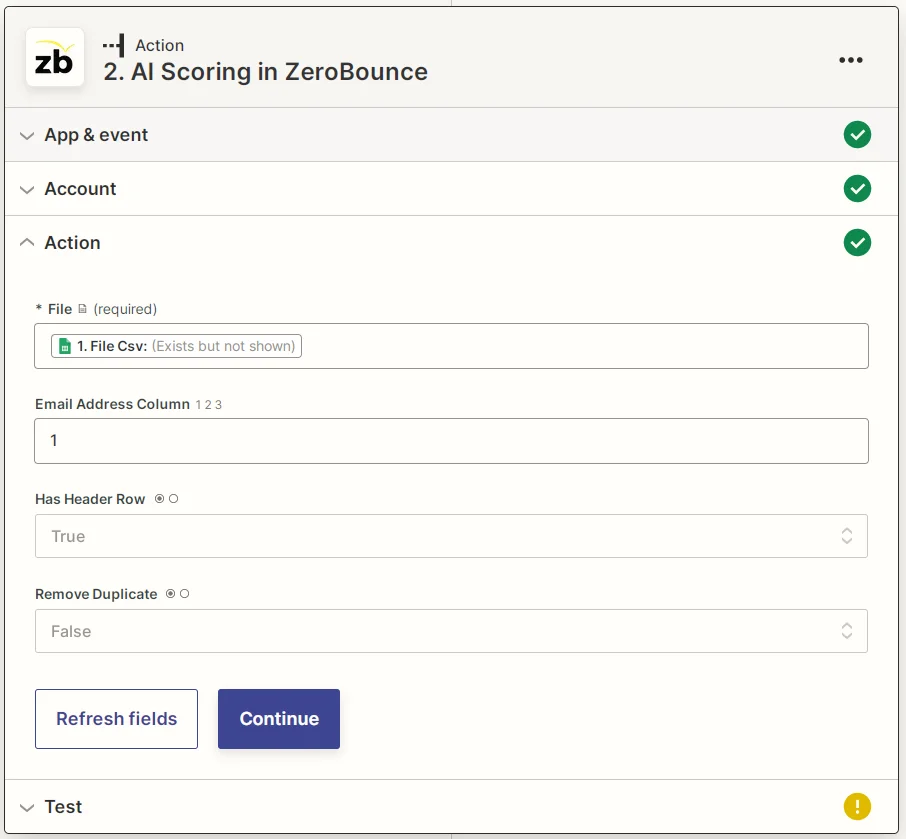Collapse the App & event section

[27, 134]
